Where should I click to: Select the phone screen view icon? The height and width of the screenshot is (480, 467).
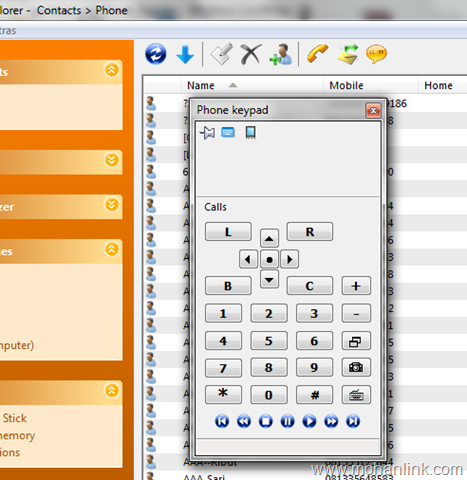[250, 132]
